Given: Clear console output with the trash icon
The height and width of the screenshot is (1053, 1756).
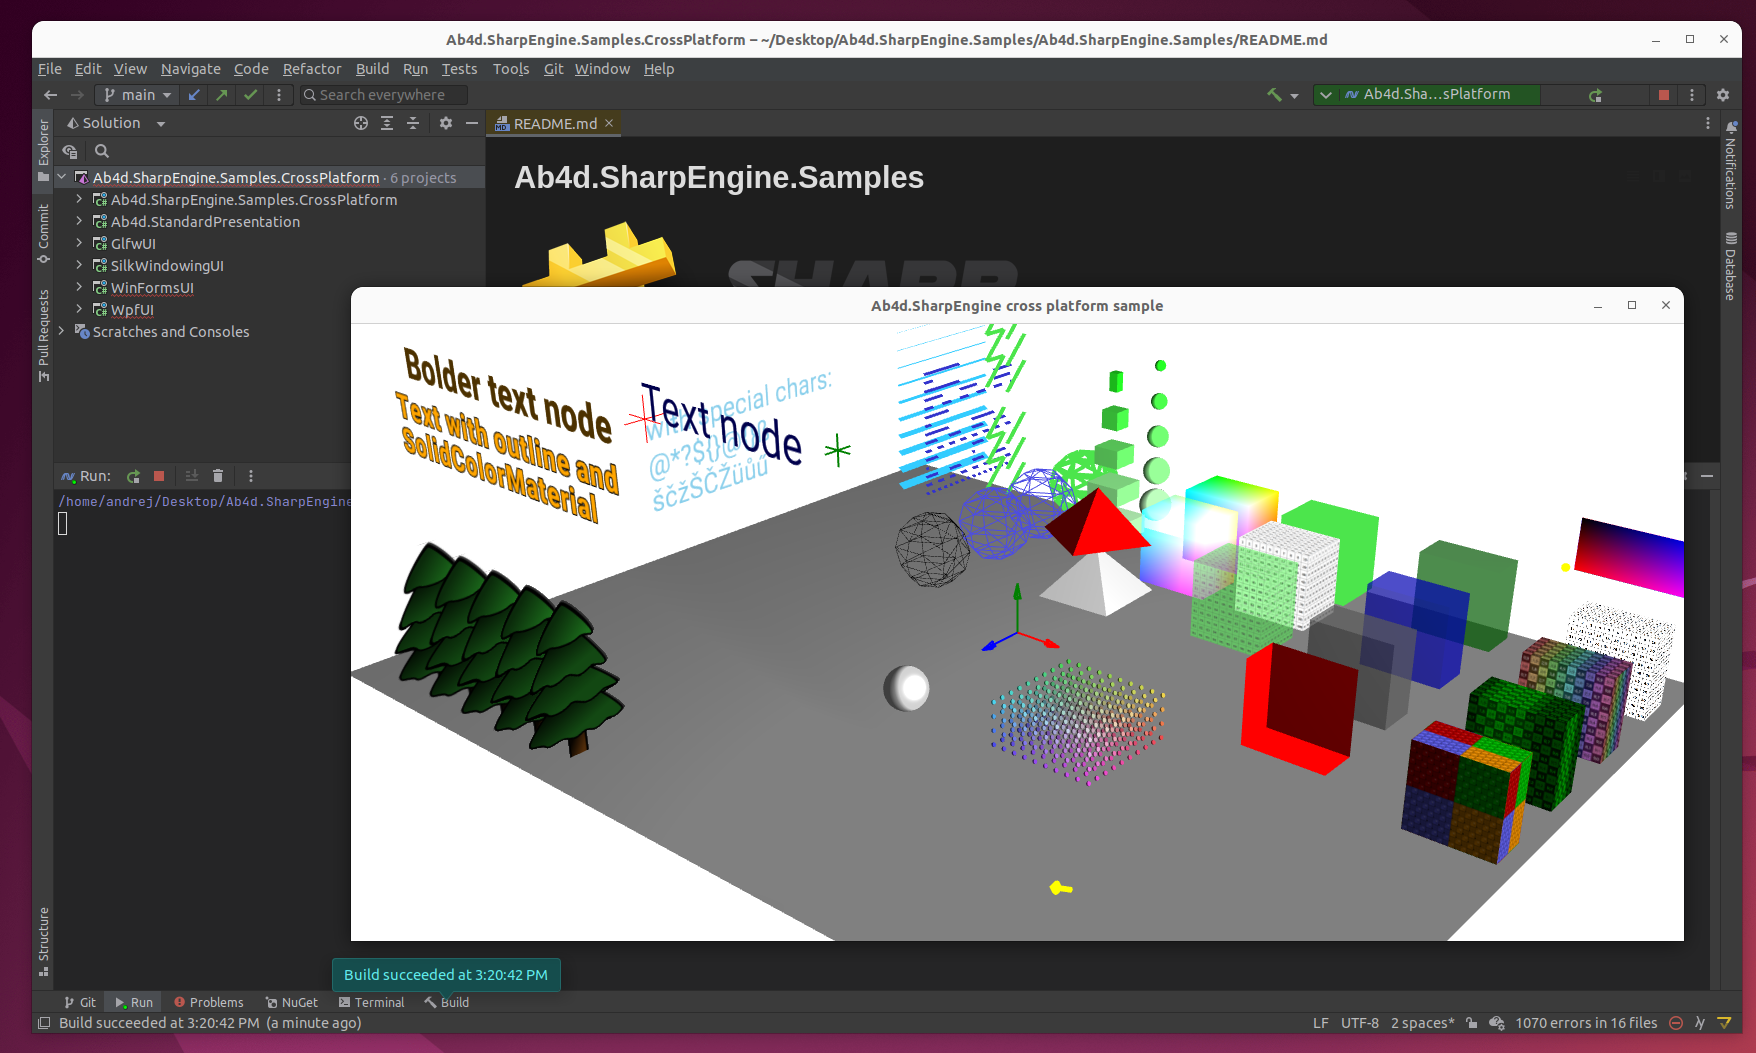Looking at the screenshot, I should click(218, 476).
